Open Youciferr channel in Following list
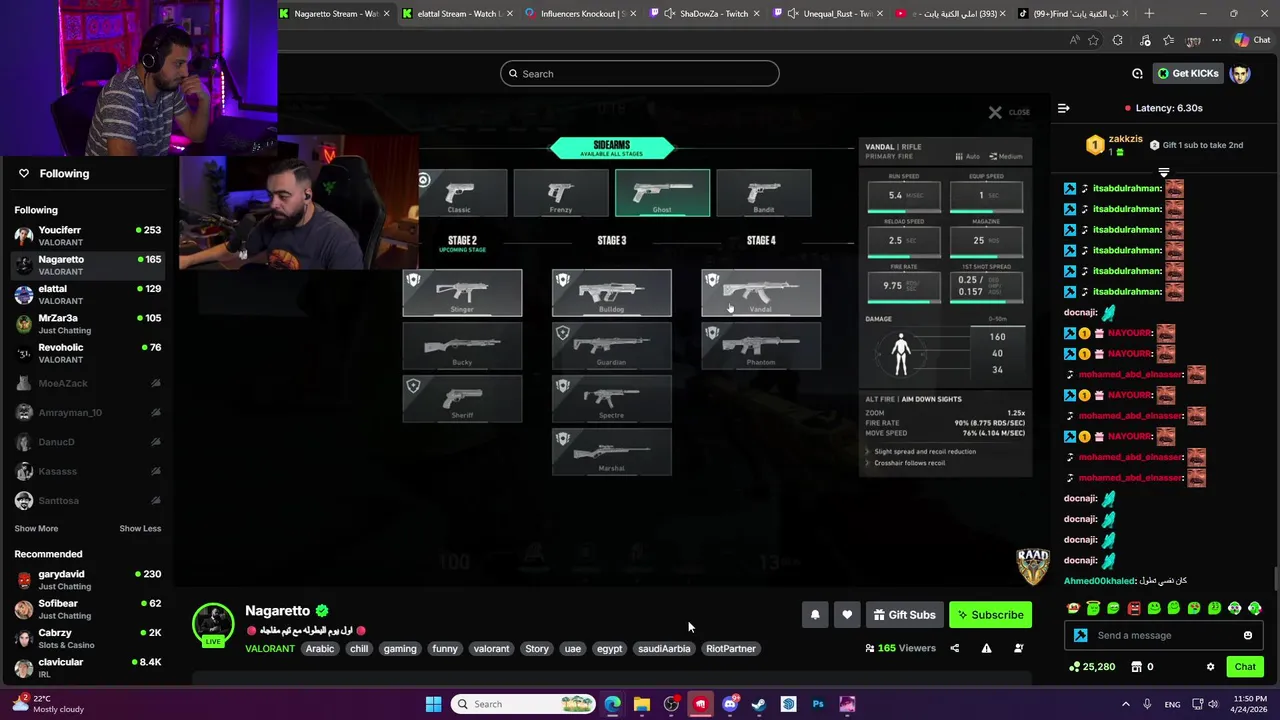1280x720 pixels. (88, 236)
